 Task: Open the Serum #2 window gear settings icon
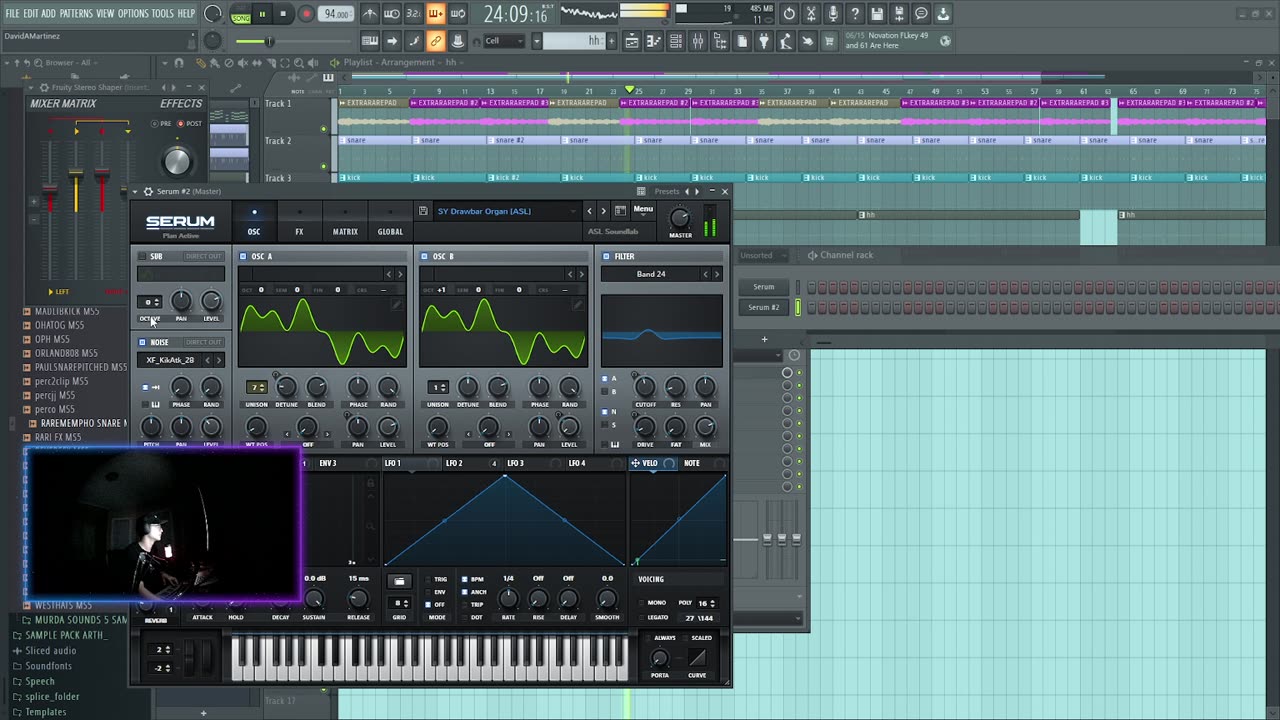click(x=148, y=191)
